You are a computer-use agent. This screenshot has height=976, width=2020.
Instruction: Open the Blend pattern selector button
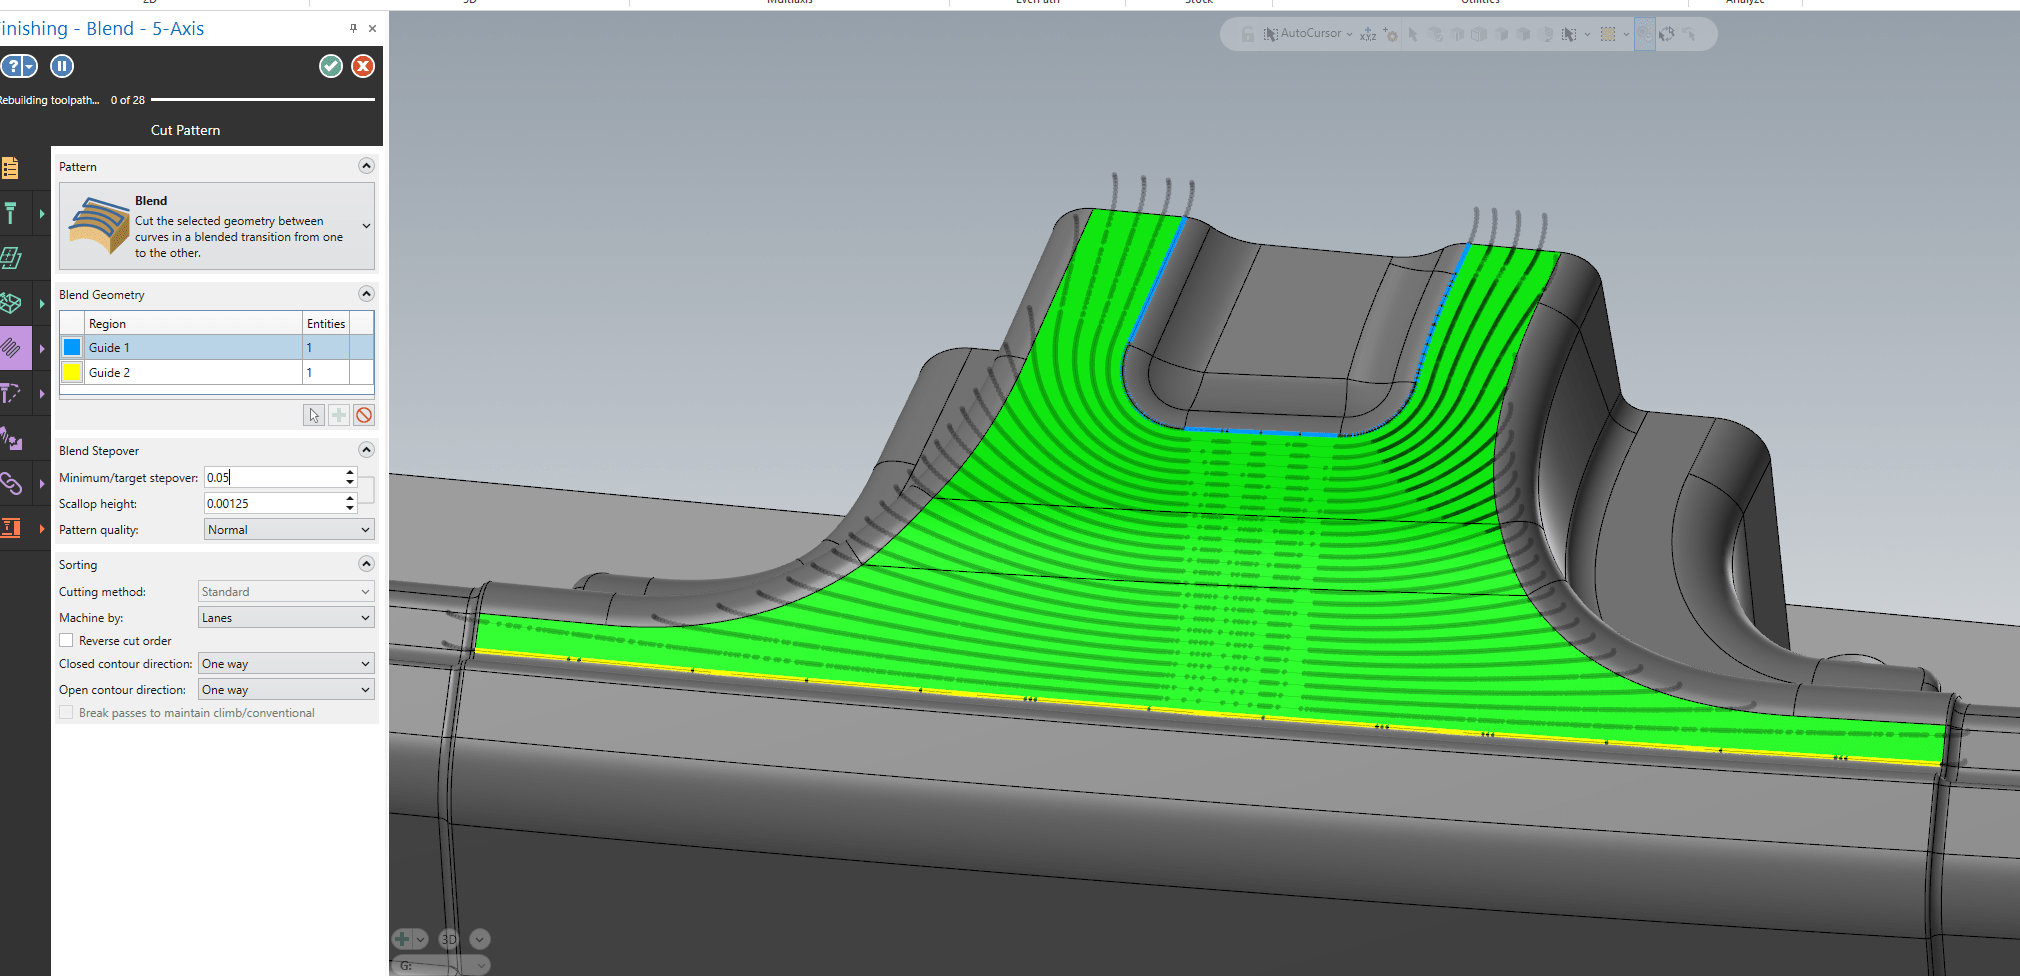point(217,226)
